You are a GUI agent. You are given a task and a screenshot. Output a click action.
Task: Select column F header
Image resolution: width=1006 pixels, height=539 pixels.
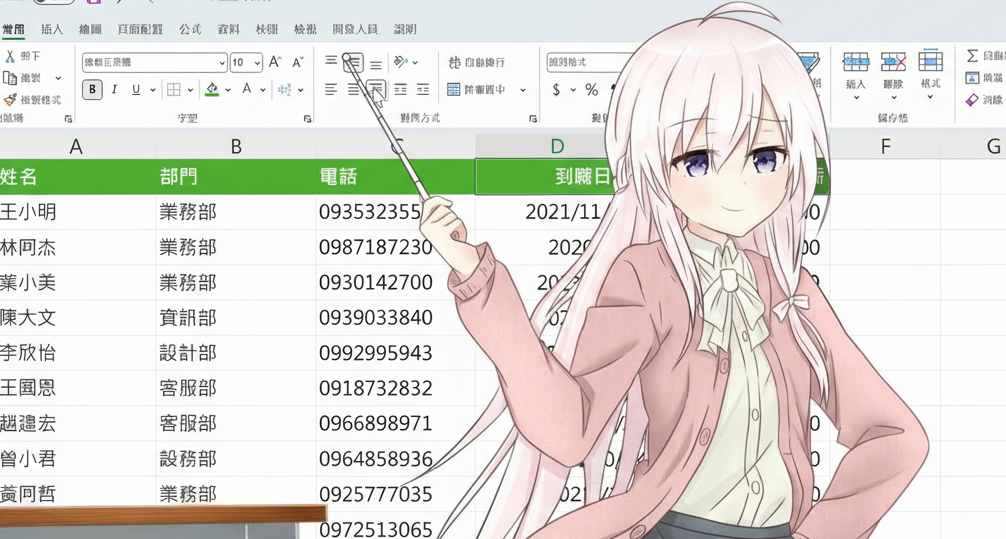[885, 146]
